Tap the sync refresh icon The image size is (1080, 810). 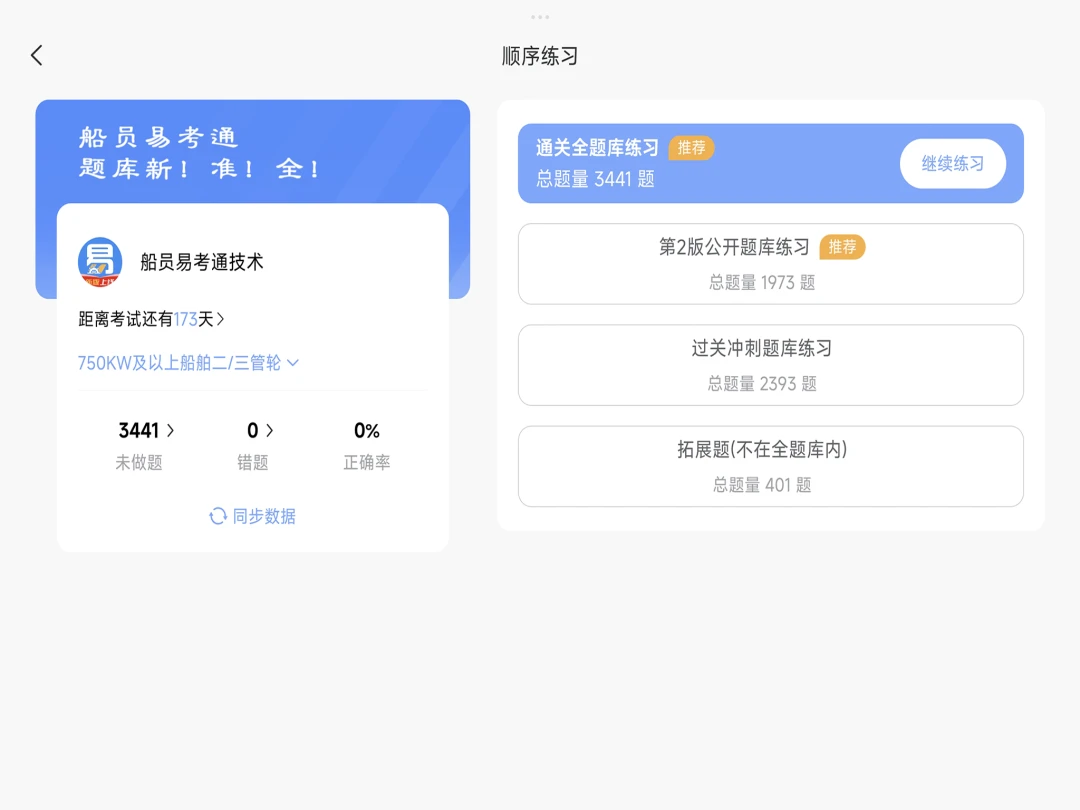tap(218, 516)
